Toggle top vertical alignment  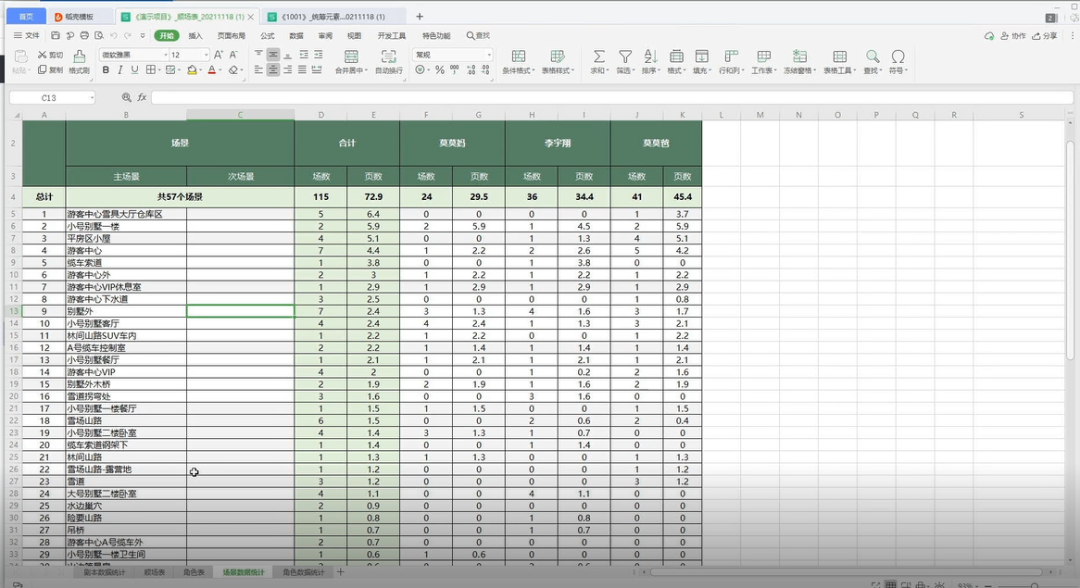[x=259, y=54]
